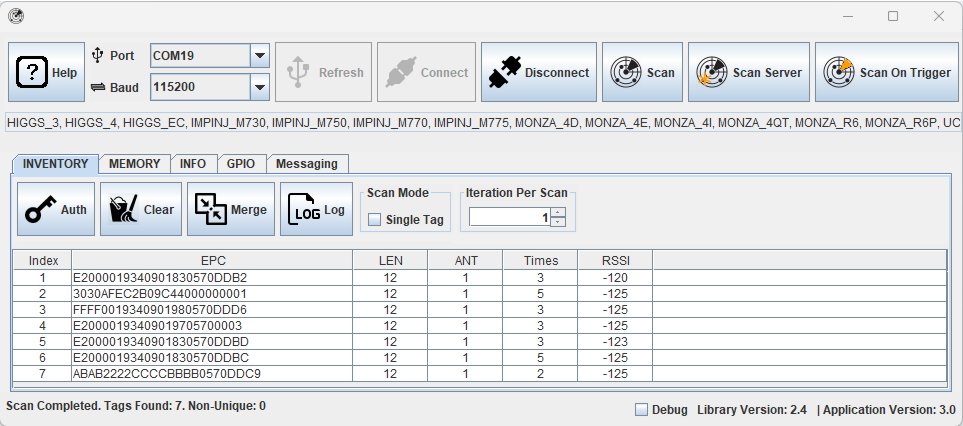963x426 pixels.
Task: Click Library Version 2.4 label
Action: 752,409
